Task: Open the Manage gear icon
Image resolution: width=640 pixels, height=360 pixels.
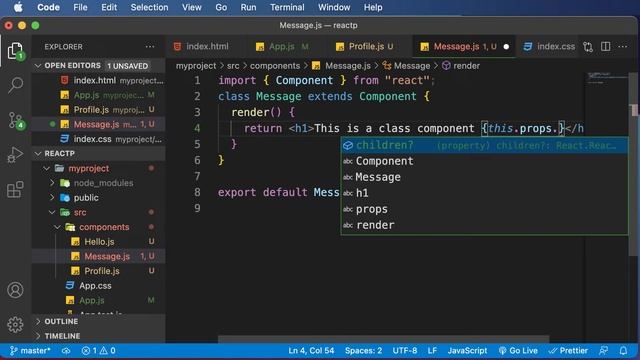Action: [x=16, y=324]
